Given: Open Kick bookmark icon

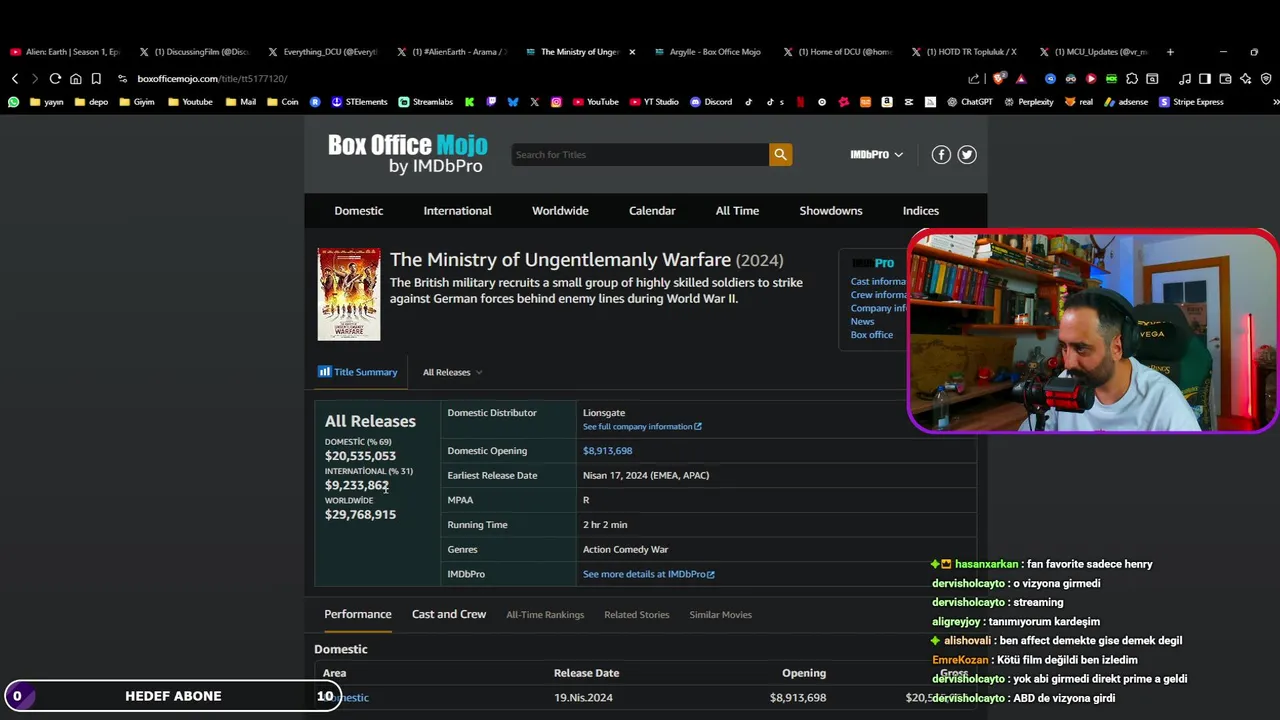Looking at the screenshot, I should 469,101.
